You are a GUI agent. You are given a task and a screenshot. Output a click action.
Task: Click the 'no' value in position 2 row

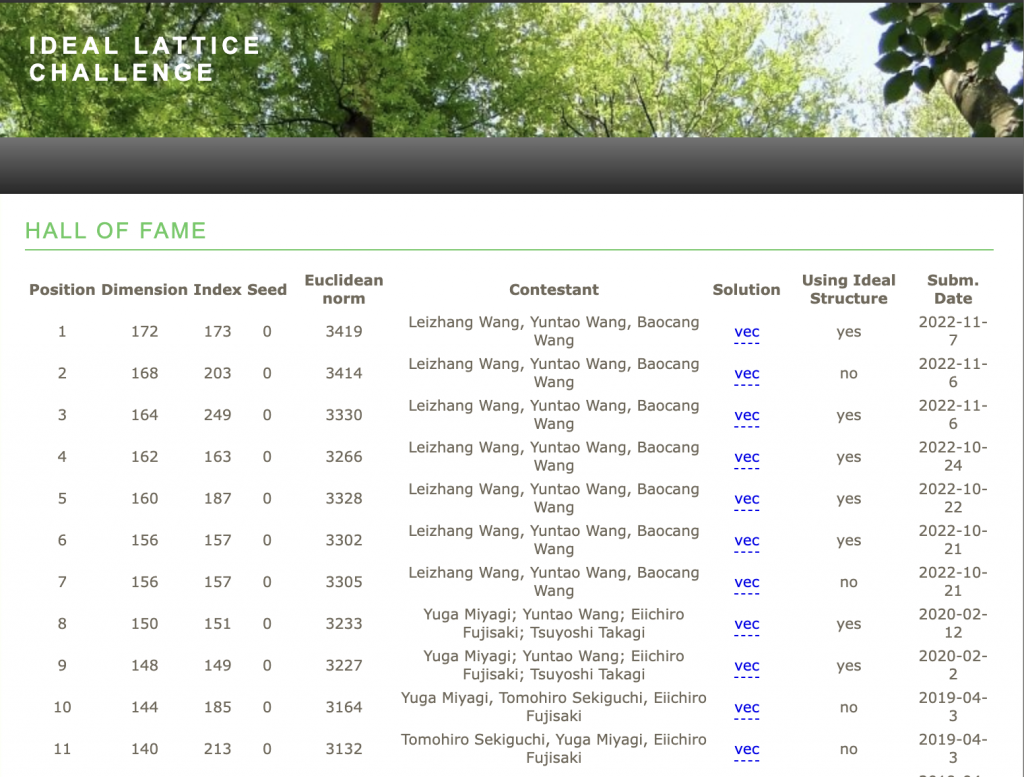(x=848, y=373)
